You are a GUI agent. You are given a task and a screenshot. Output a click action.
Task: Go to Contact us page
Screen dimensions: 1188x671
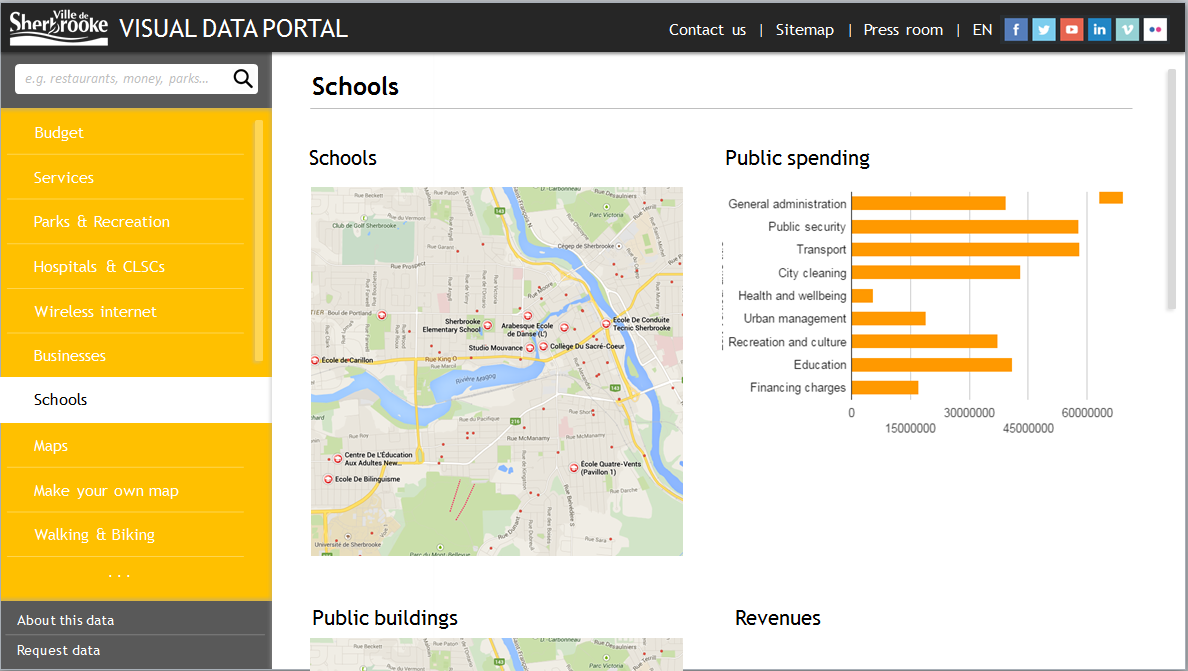707,30
